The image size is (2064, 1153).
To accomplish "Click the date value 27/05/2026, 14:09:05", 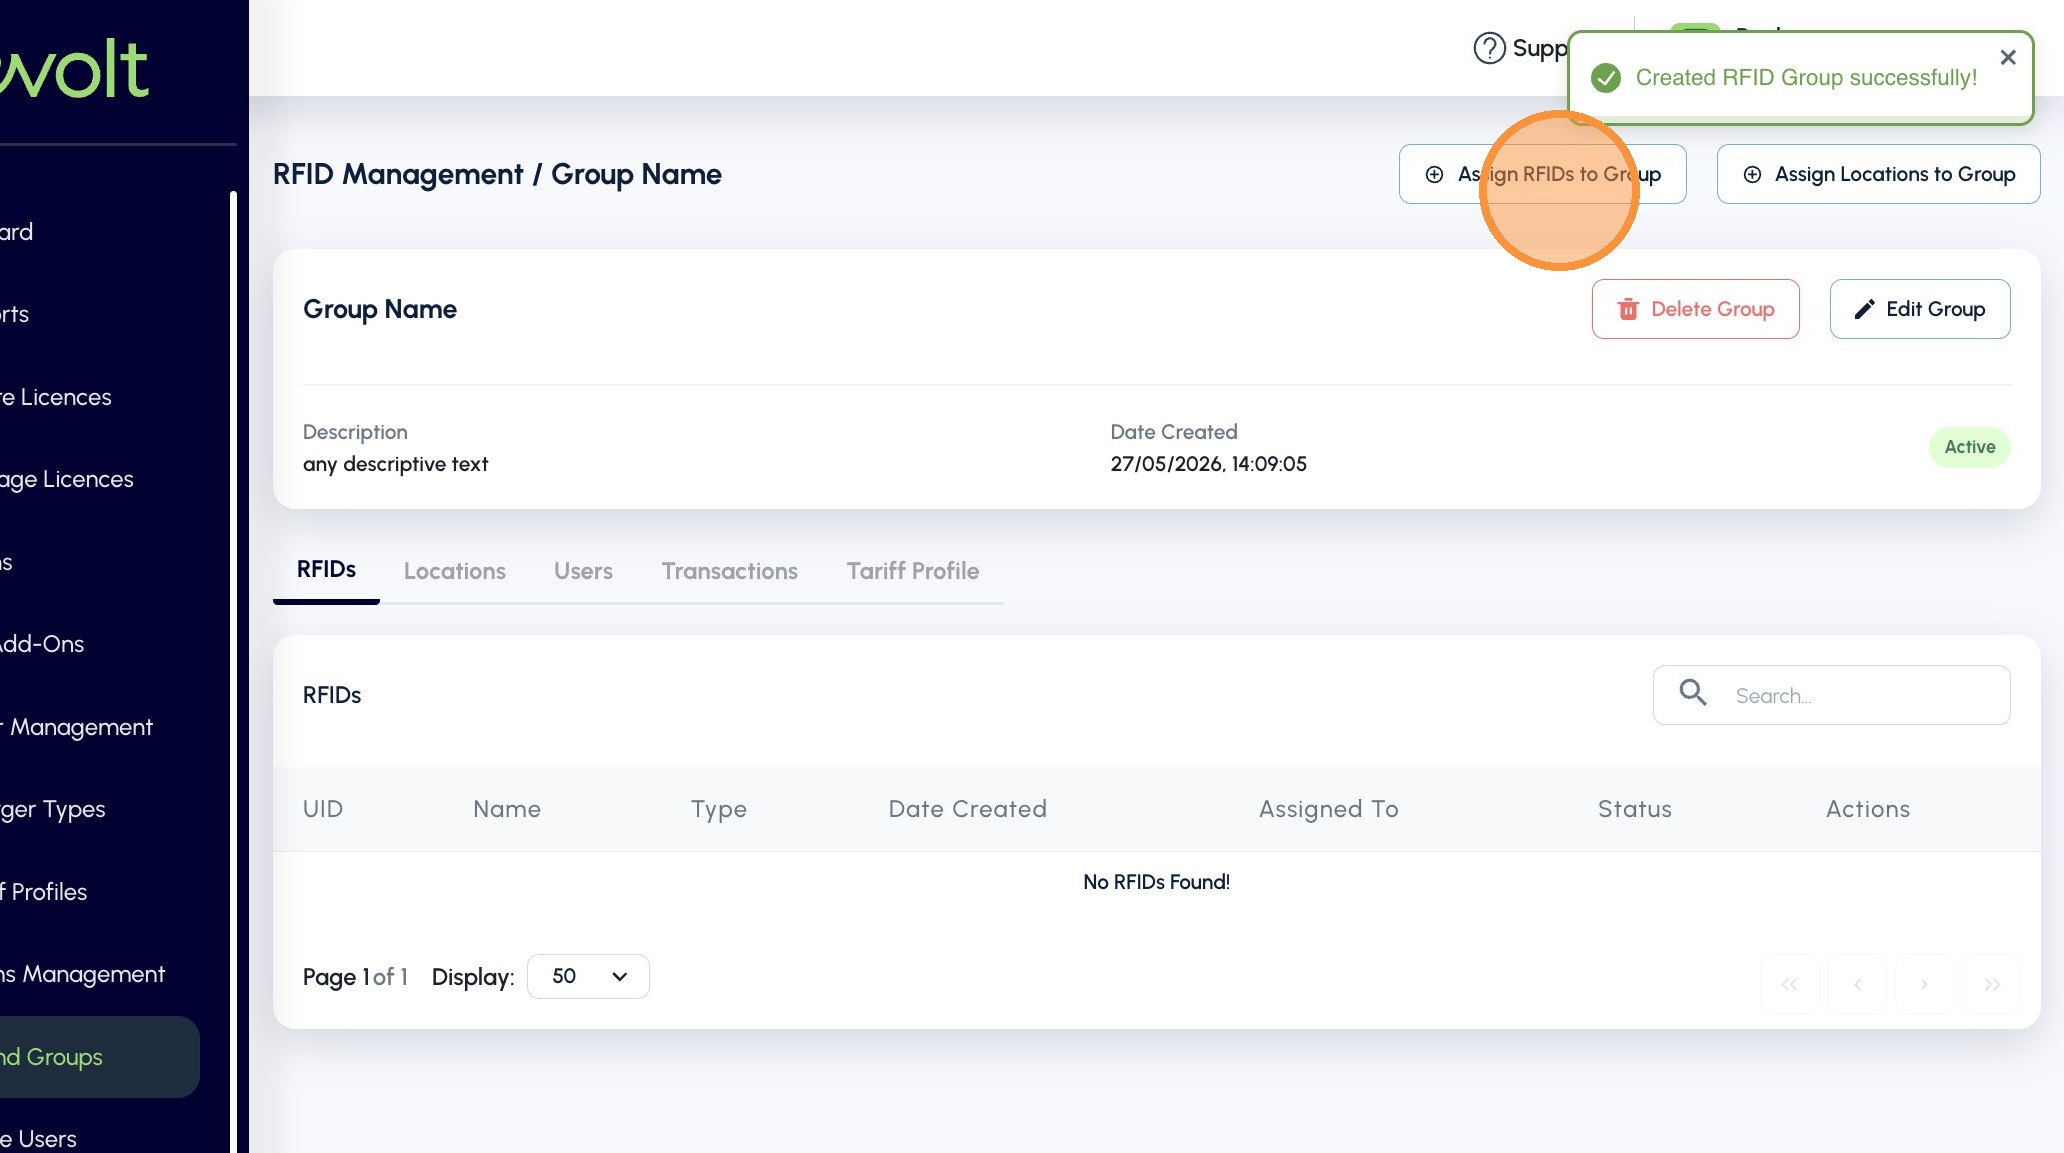I will point(1208,464).
